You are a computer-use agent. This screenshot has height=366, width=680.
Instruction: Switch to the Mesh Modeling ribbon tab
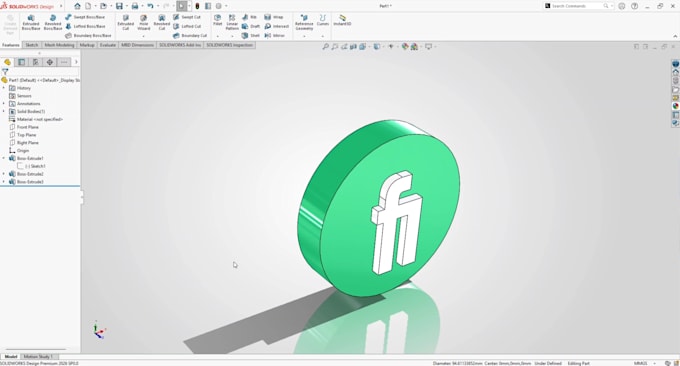coord(59,45)
